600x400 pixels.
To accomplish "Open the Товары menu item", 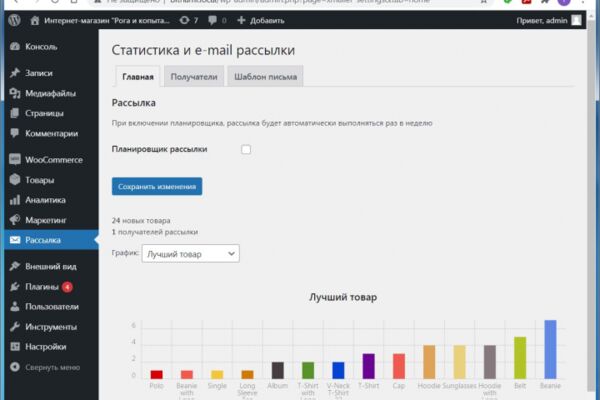I will (51, 180).
